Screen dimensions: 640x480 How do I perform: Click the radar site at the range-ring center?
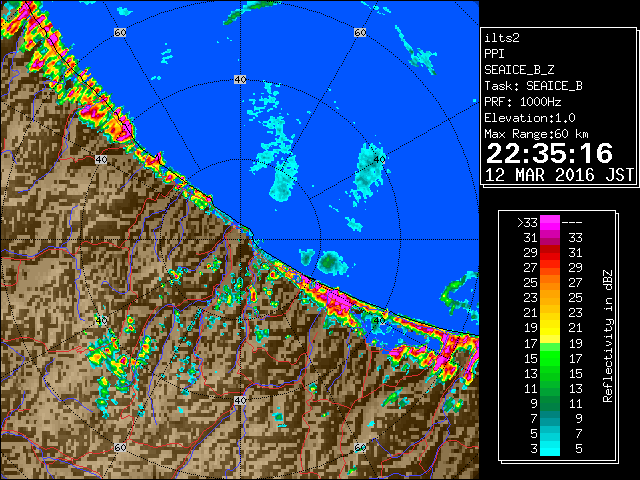pos(240,240)
